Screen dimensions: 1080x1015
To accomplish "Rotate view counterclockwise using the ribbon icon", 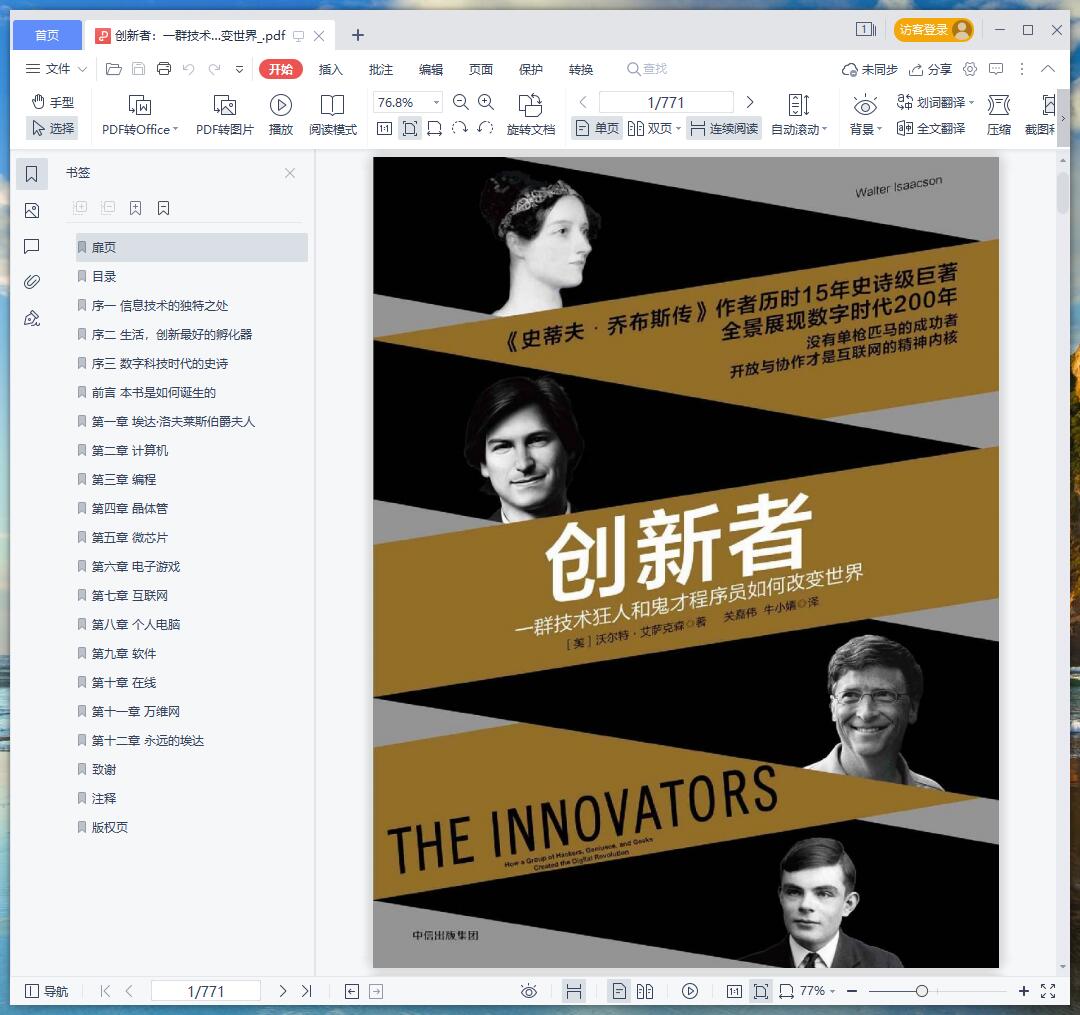I will (486, 128).
